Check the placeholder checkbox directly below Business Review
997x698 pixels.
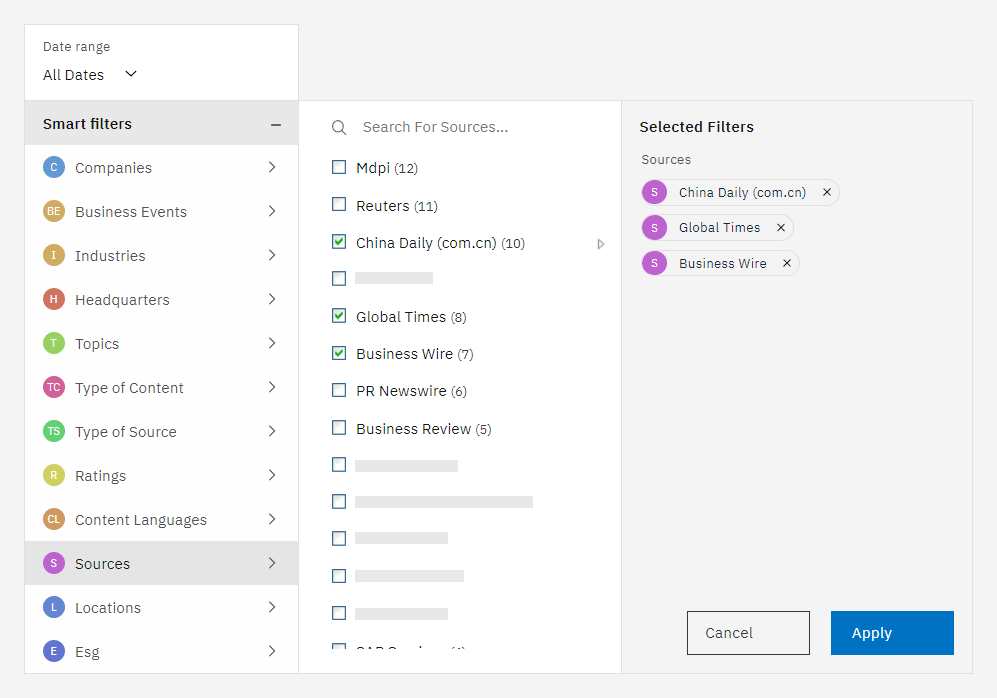coord(339,465)
